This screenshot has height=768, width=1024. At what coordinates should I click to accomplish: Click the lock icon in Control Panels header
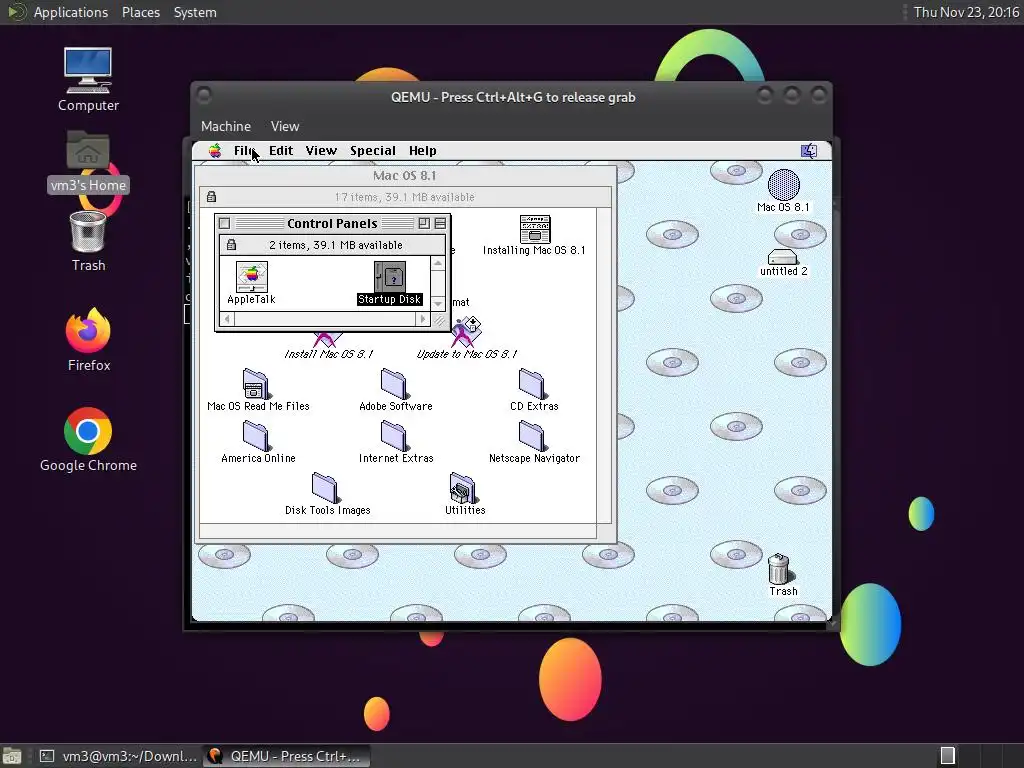(x=231, y=245)
